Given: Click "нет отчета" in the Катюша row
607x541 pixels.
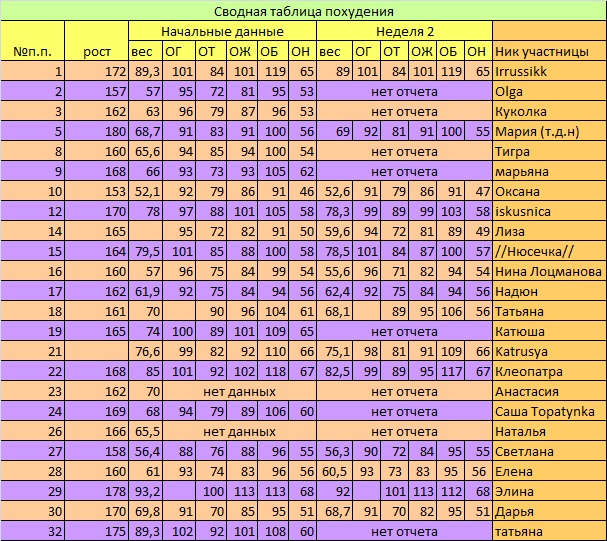Looking at the screenshot, I should point(404,331).
